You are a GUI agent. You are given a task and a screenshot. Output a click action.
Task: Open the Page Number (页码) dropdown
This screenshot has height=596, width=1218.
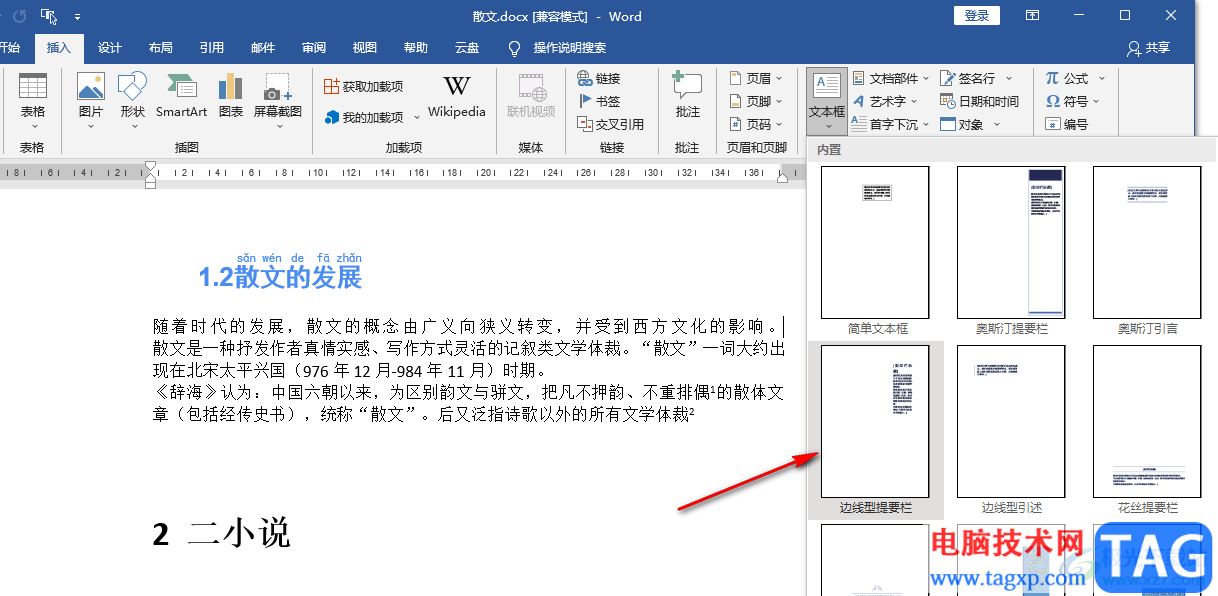pos(755,124)
